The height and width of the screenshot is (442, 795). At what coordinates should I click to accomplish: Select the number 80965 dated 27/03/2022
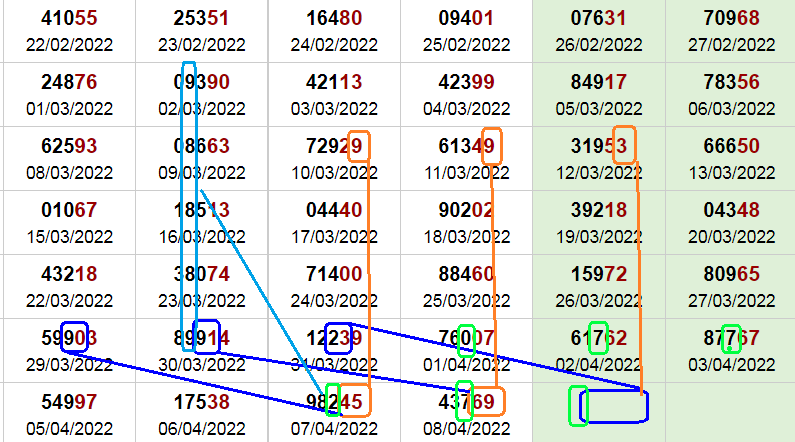click(x=731, y=276)
